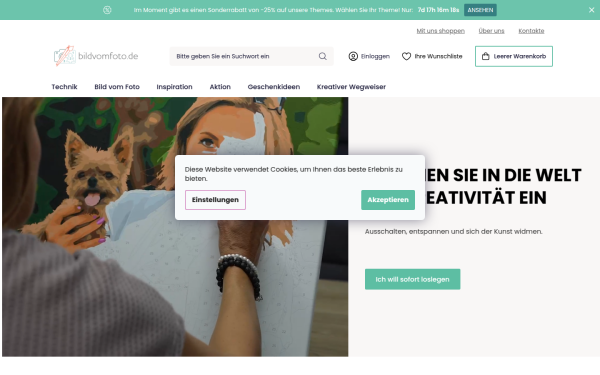Click the shopping bag icon

486,56
